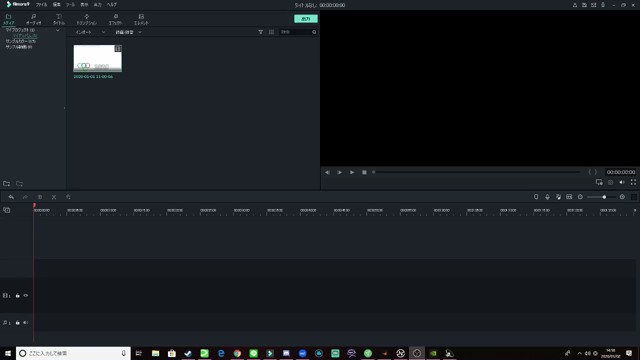The width and height of the screenshot is (640, 360).
Task: Toggle the lock on video track 1
Action: click(18, 295)
